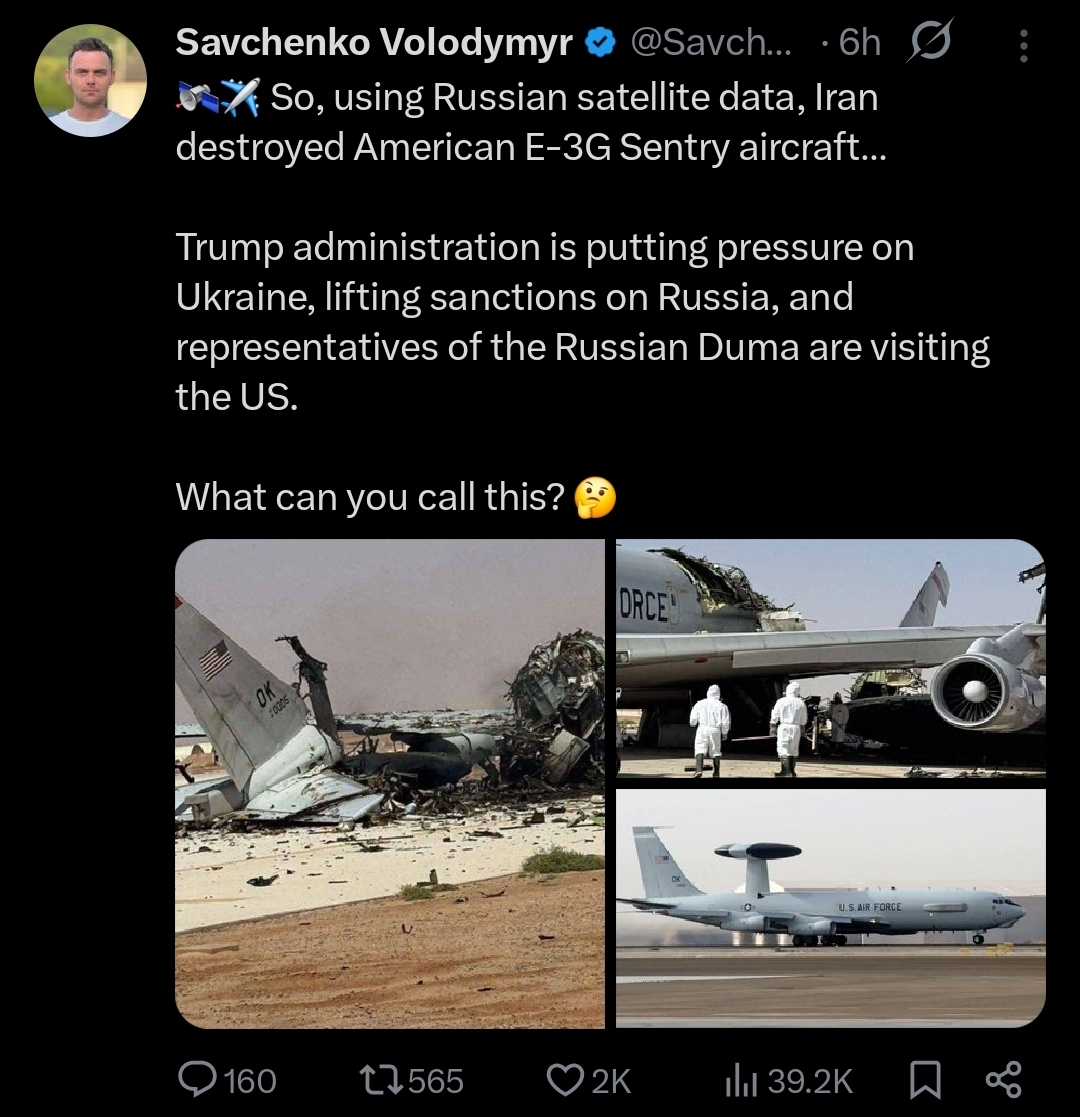1080x1117 pixels.
Task: Open the three-dot more options menu
Action: 1022,44
